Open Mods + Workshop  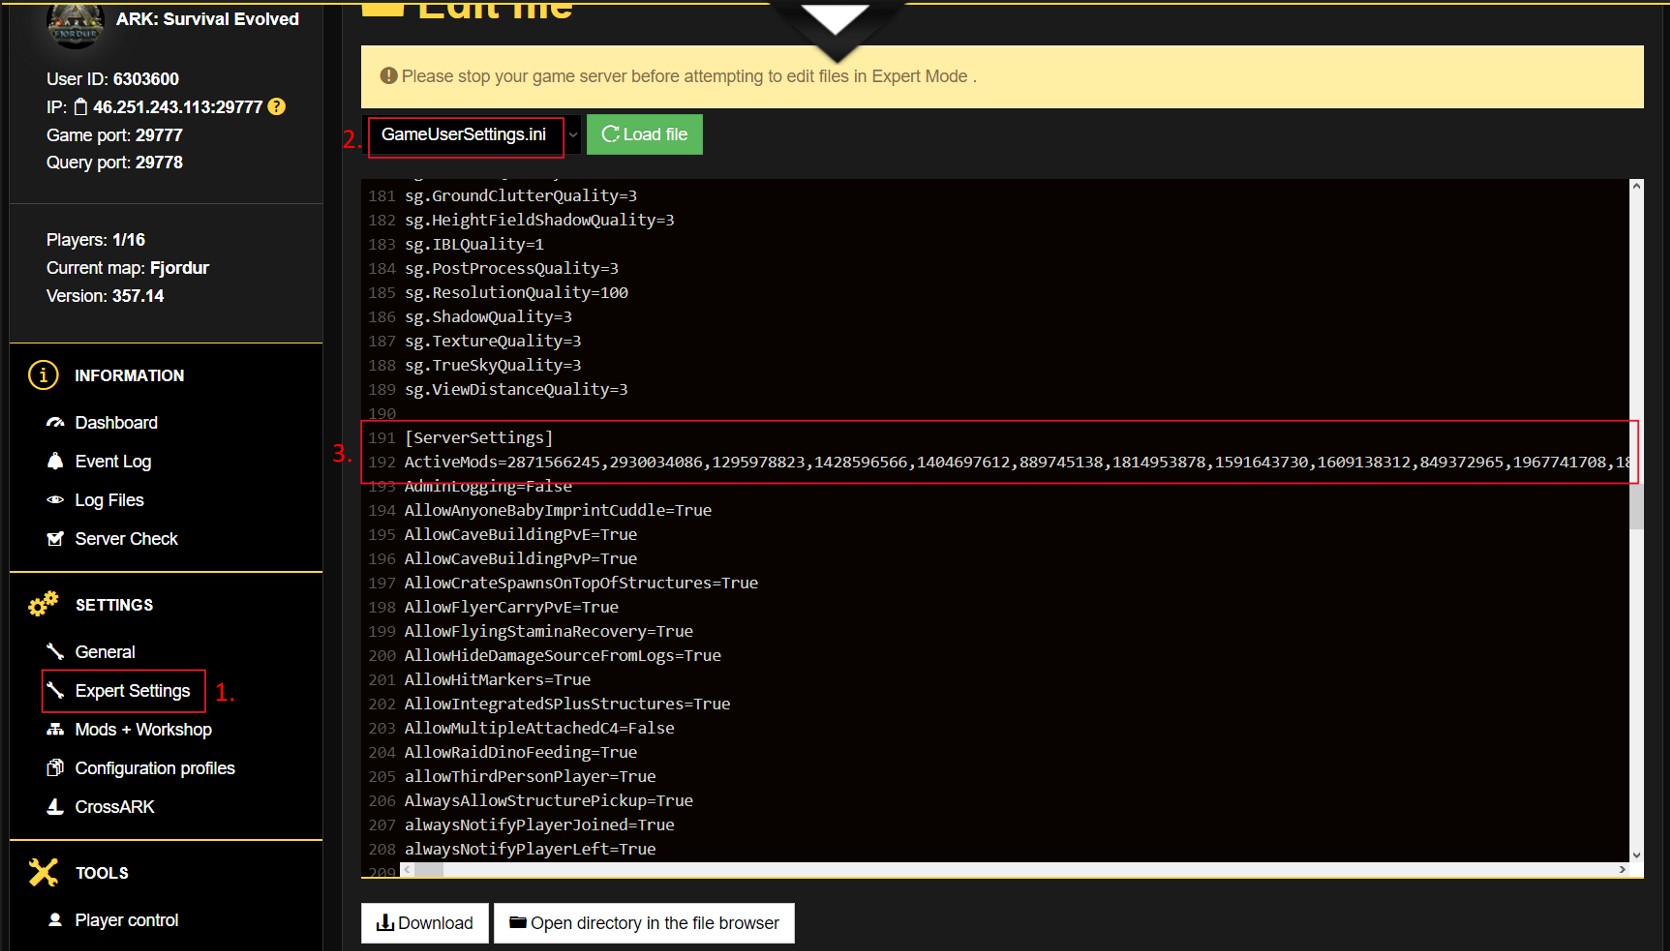(143, 730)
